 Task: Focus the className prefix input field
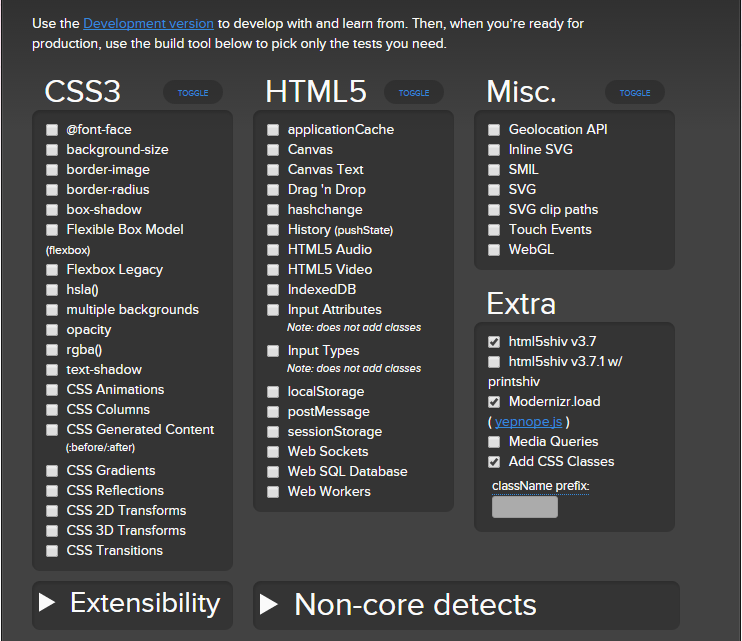point(524,507)
